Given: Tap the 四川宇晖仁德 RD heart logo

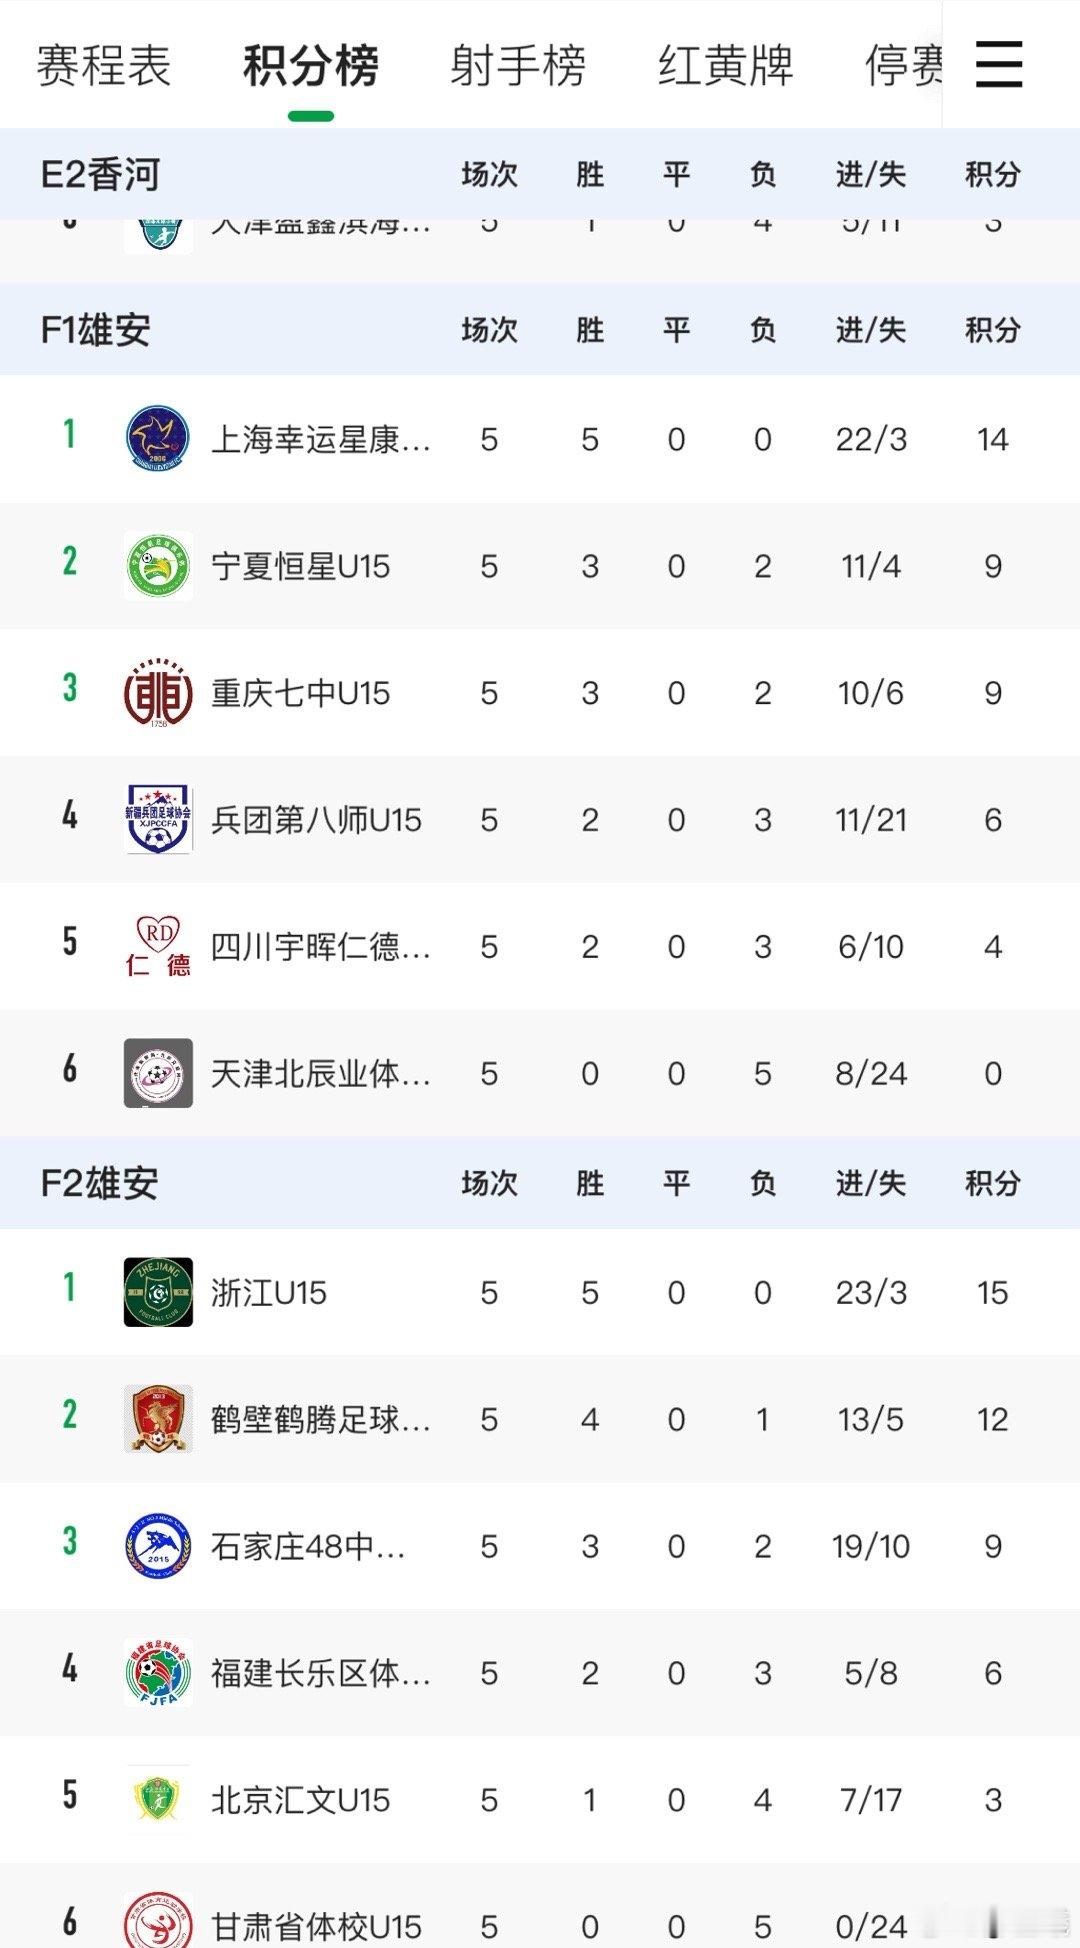Looking at the screenshot, I should point(158,946).
